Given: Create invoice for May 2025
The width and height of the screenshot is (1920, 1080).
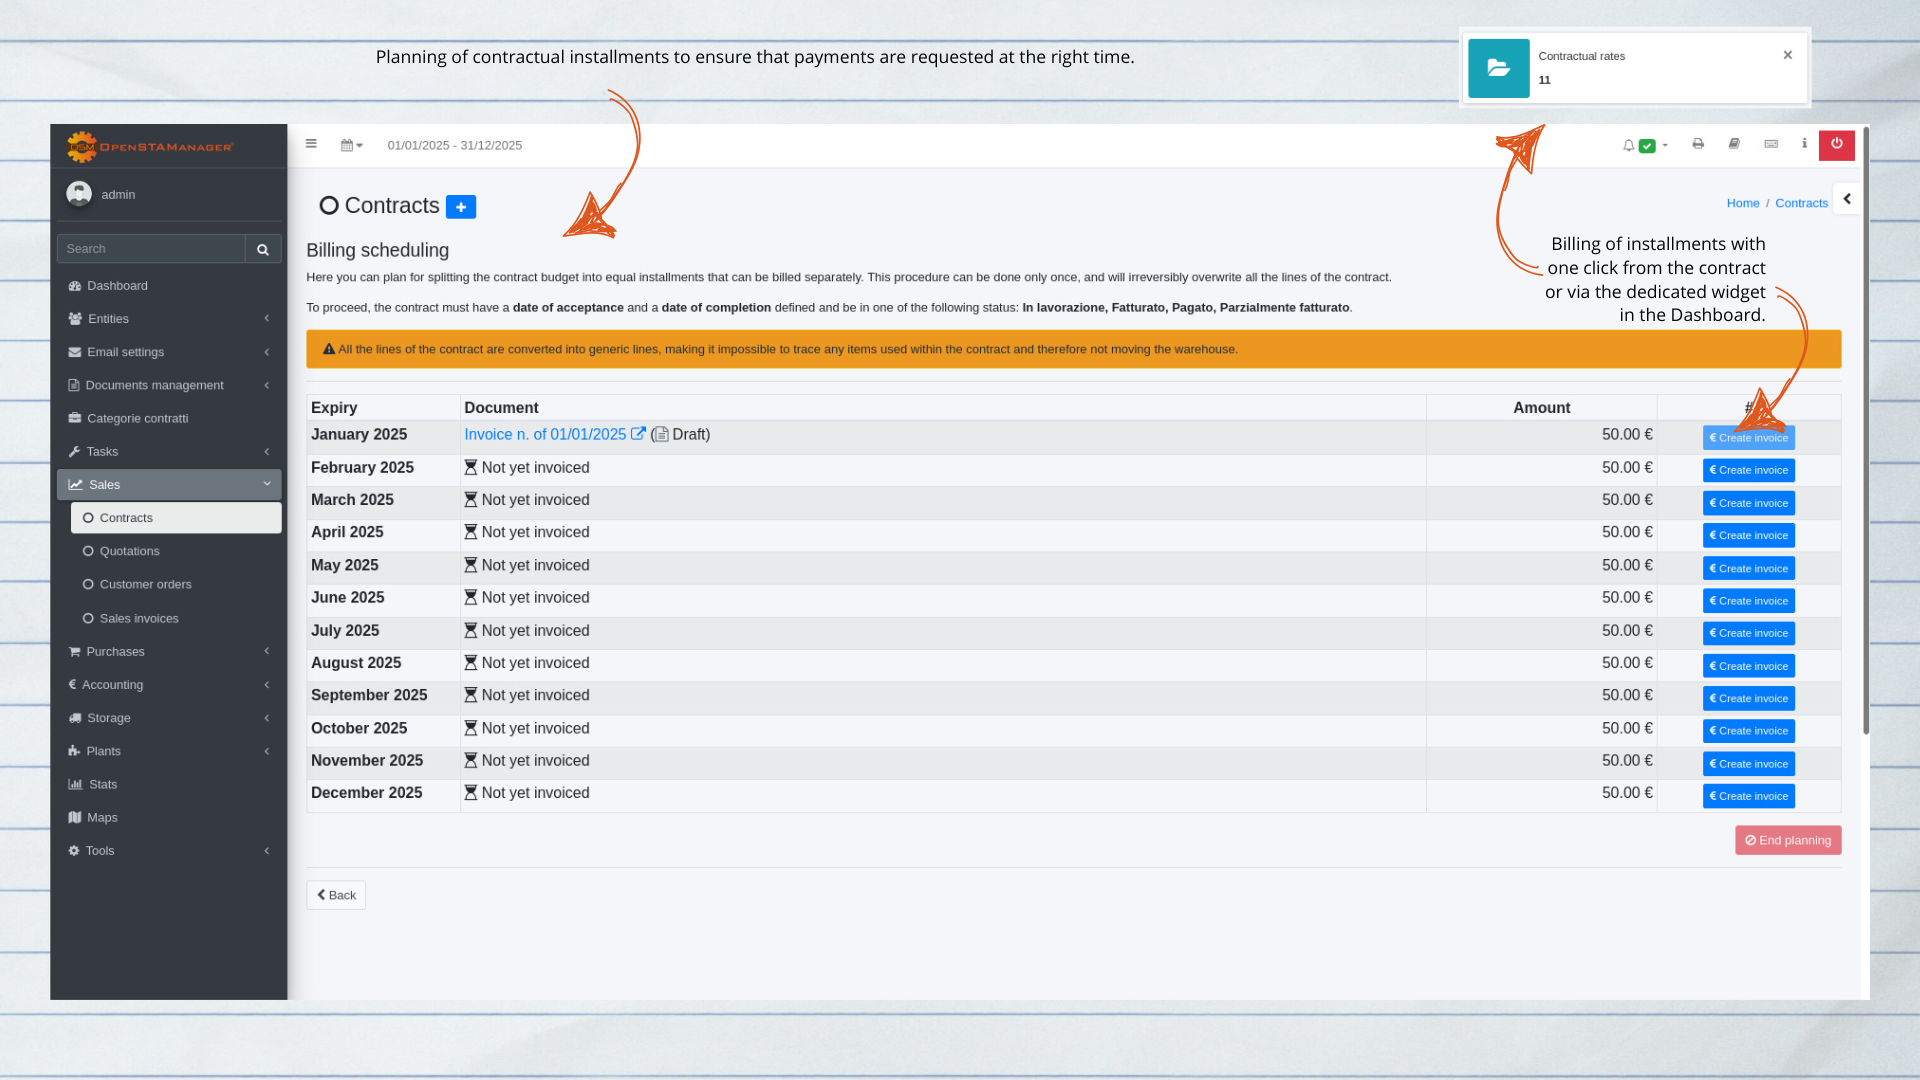Looking at the screenshot, I should click(1748, 569).
